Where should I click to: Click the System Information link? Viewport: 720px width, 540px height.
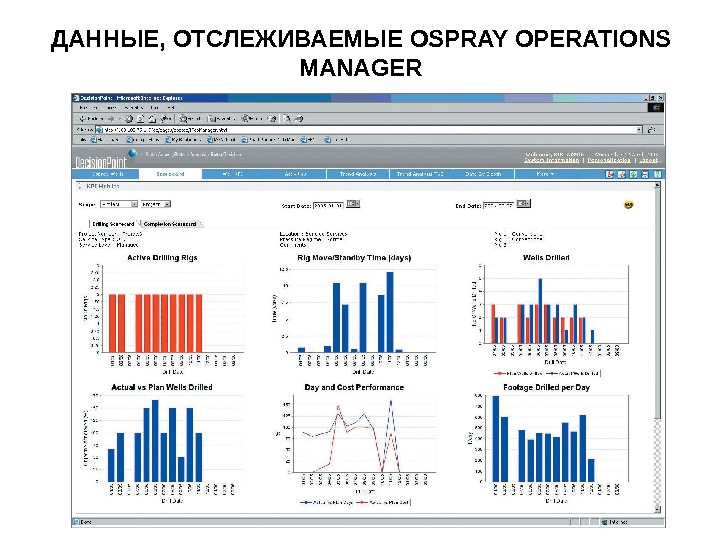(551, 160)
